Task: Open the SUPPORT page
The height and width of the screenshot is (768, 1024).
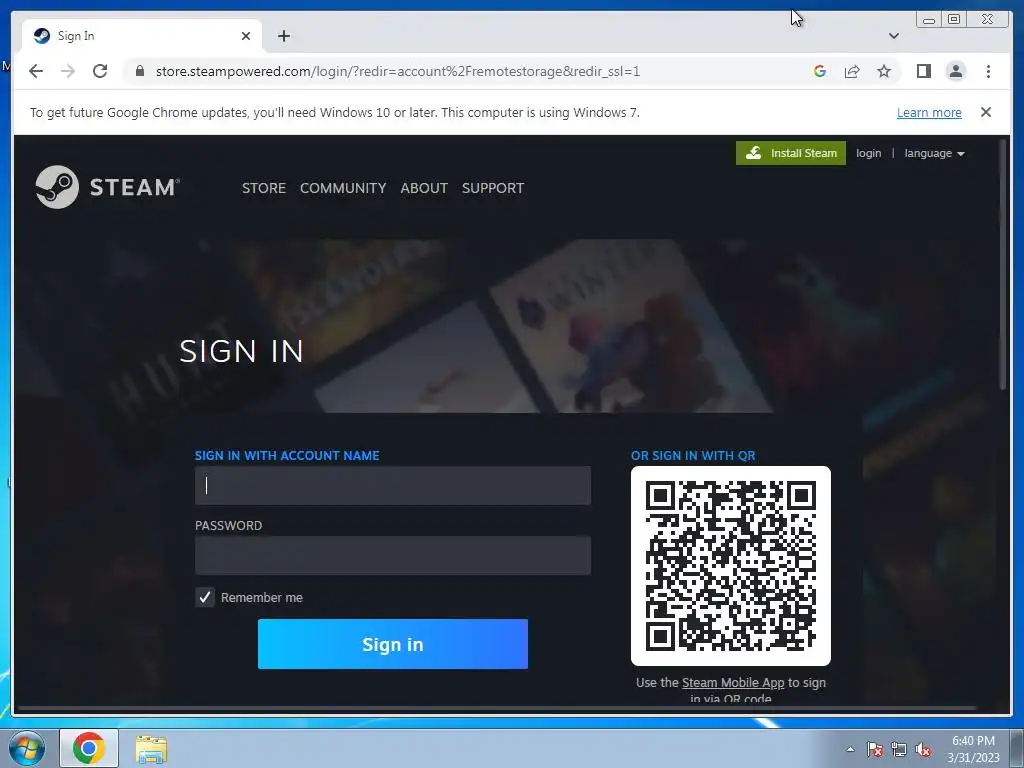Action: pos(492,188)
